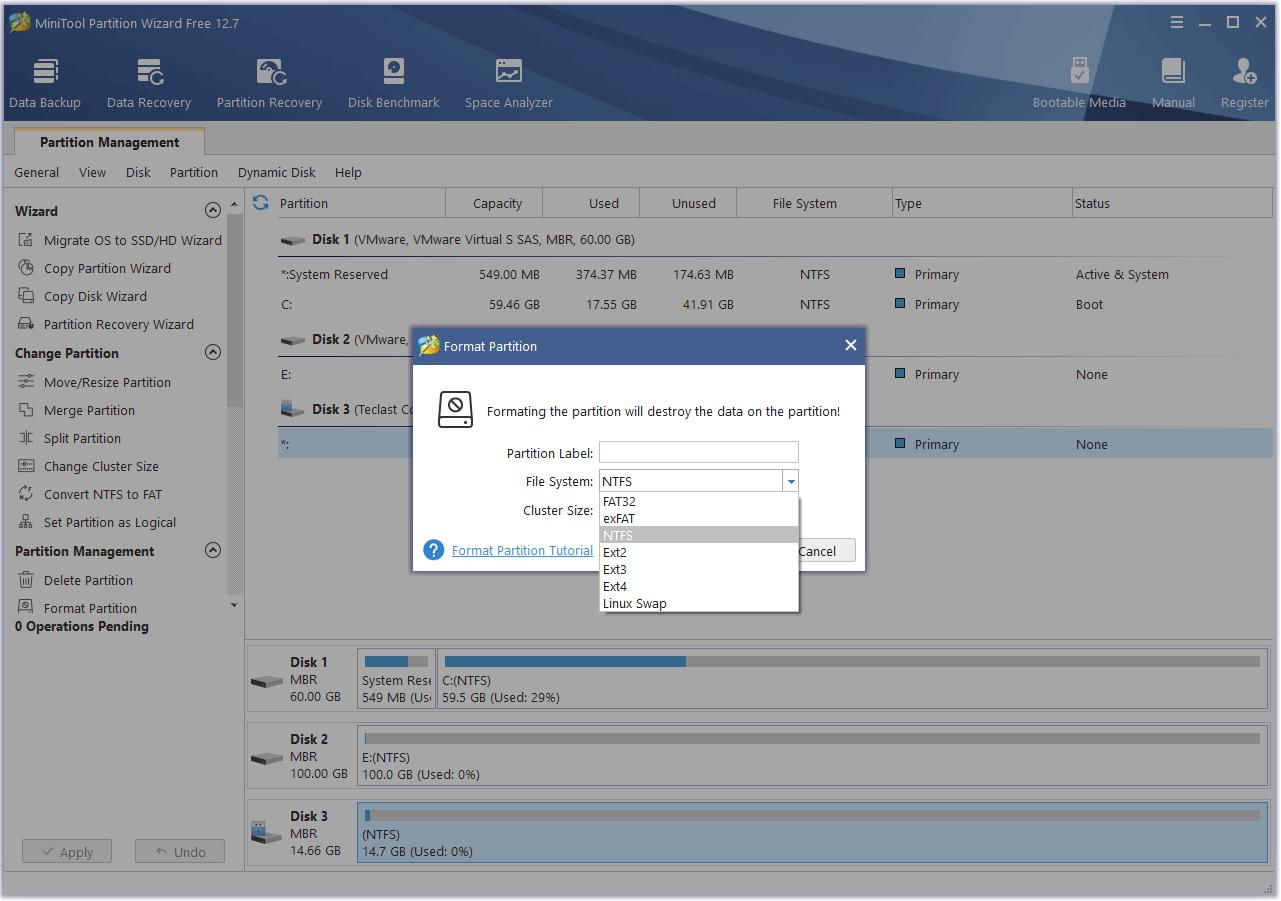Collapse the Wizard panel
Image resolution: width=1281 pixels, height=901 pixels.
coord(212,210)
